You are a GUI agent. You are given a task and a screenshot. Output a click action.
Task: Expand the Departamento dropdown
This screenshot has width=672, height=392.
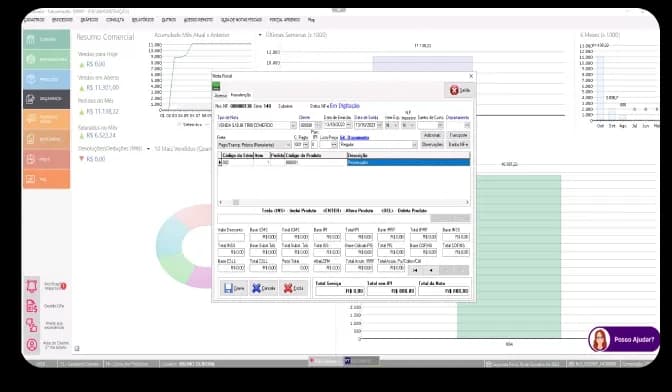(467, 125)
